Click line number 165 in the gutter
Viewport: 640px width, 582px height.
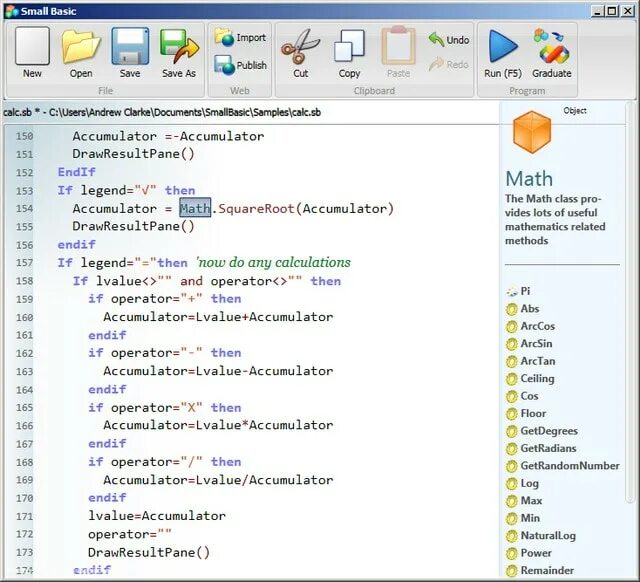click(x=24, y=408)
